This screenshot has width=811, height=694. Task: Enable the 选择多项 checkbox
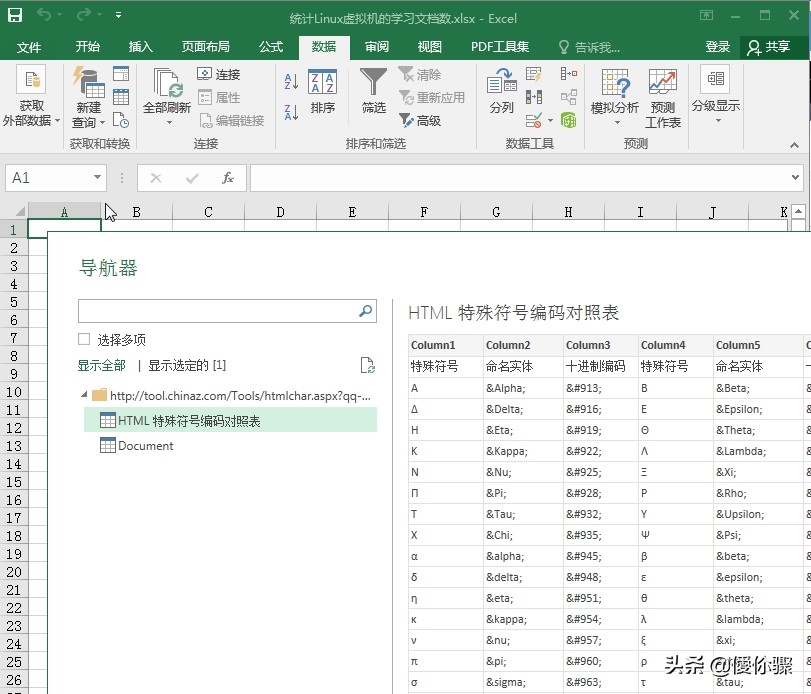85,340
